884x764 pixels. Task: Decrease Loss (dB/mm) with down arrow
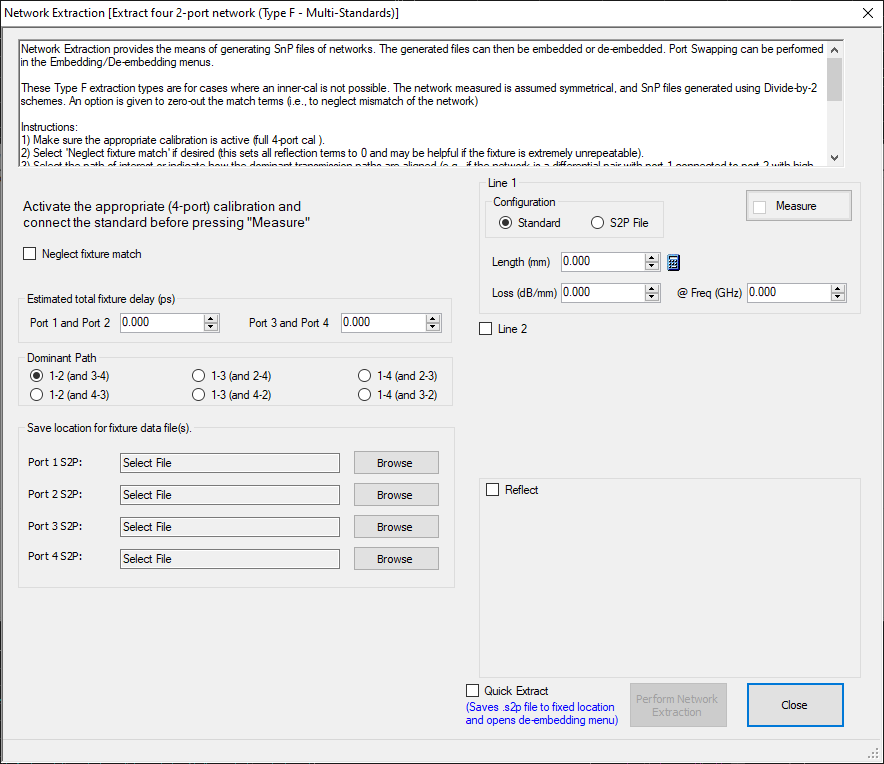pos(652,298)
